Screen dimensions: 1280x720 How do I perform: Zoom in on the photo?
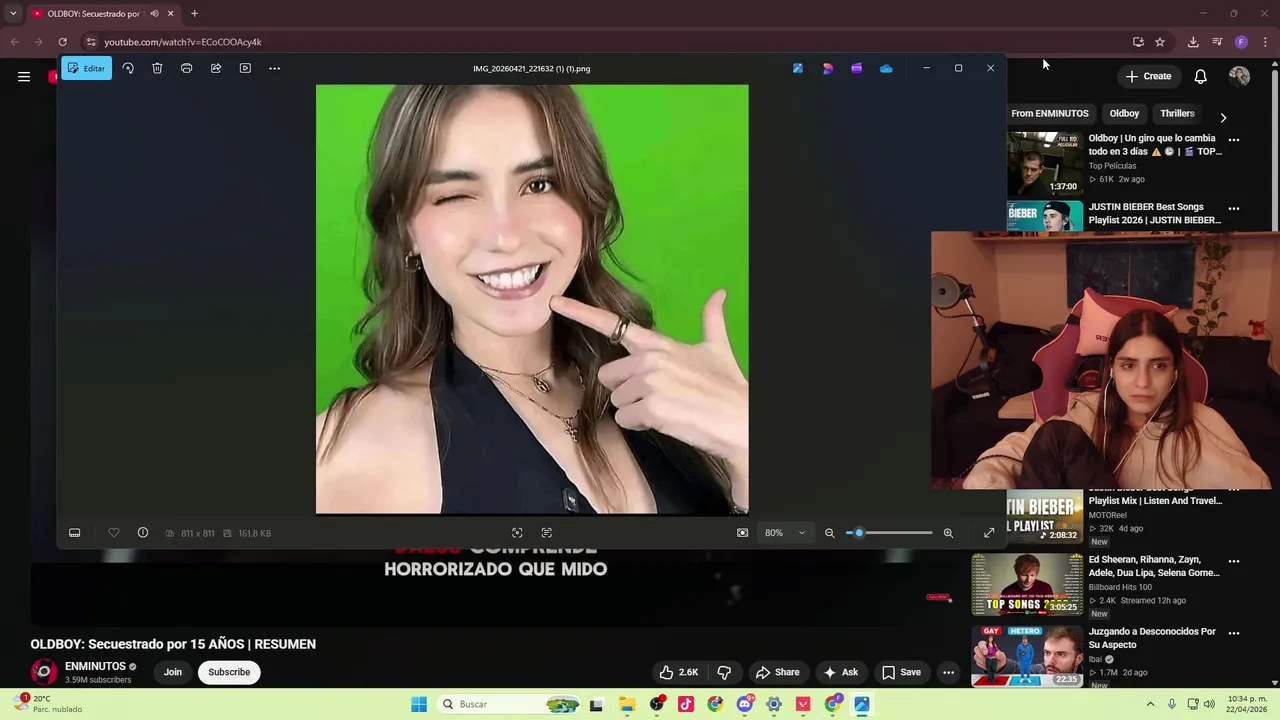pyautogui.click(x=948, y=533)
